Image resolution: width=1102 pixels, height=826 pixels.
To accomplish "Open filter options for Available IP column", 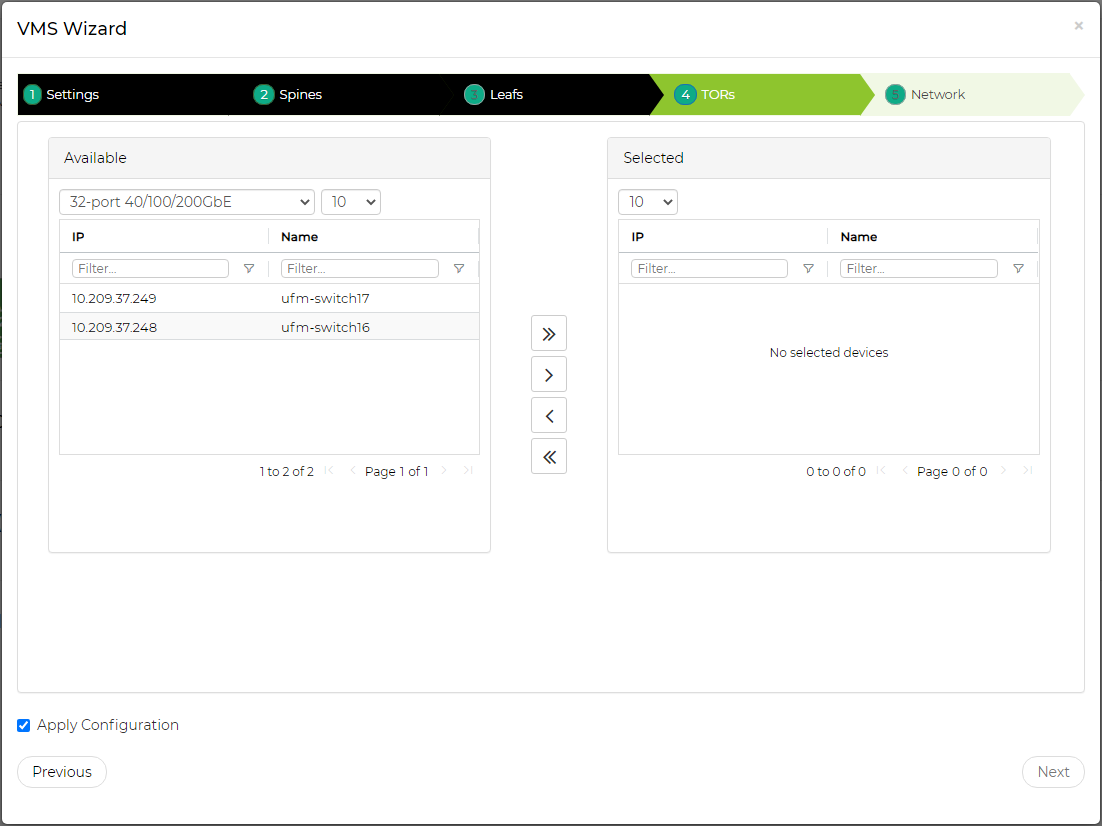I will [249, 268].
